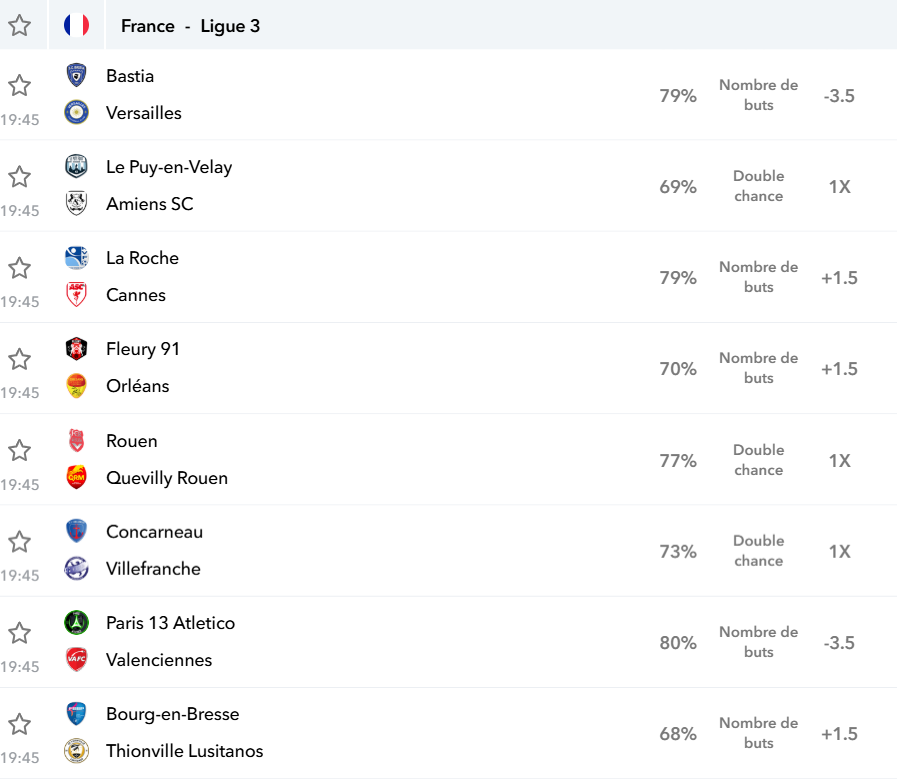Select the Bourg-en-Bresse team name
The image size is (897, 779).
(173, 714)
